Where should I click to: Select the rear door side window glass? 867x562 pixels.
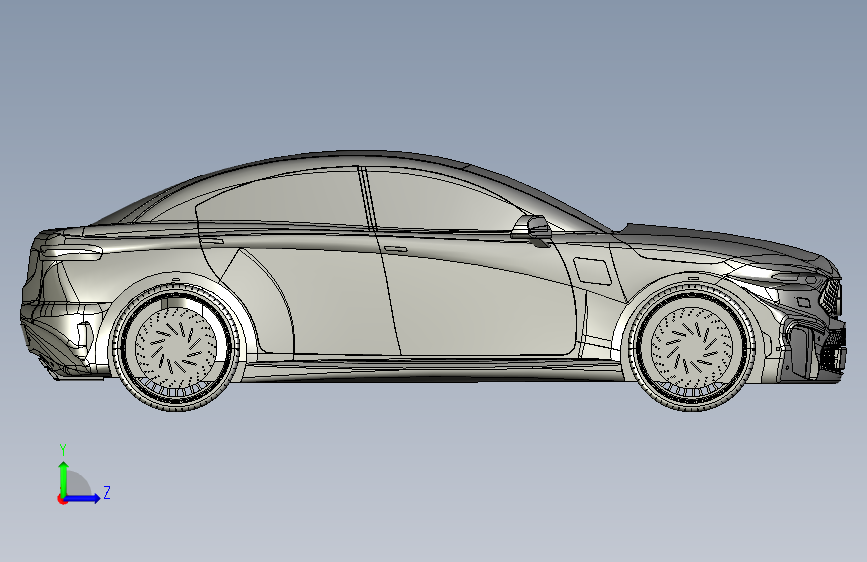tap(282, 198)
